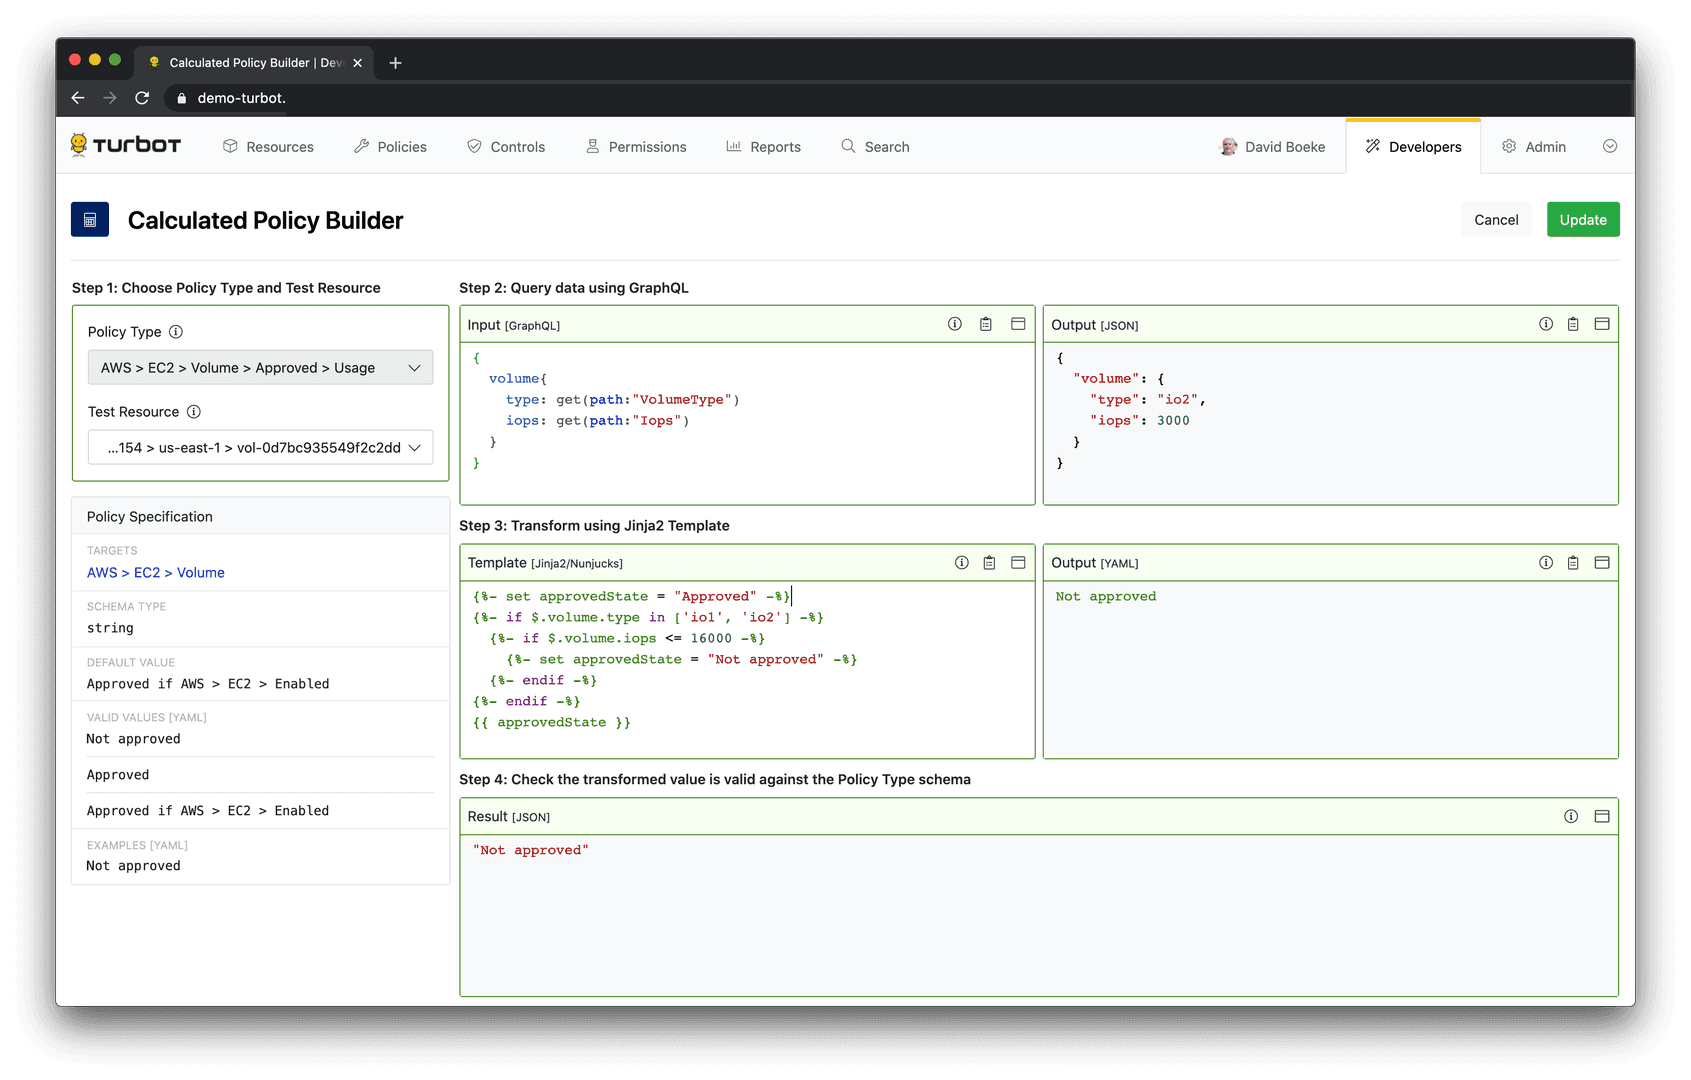1691x1080 pixels.
Task: Open AWS > EC2 > Volume target link
Action: (x=156, y=573)
